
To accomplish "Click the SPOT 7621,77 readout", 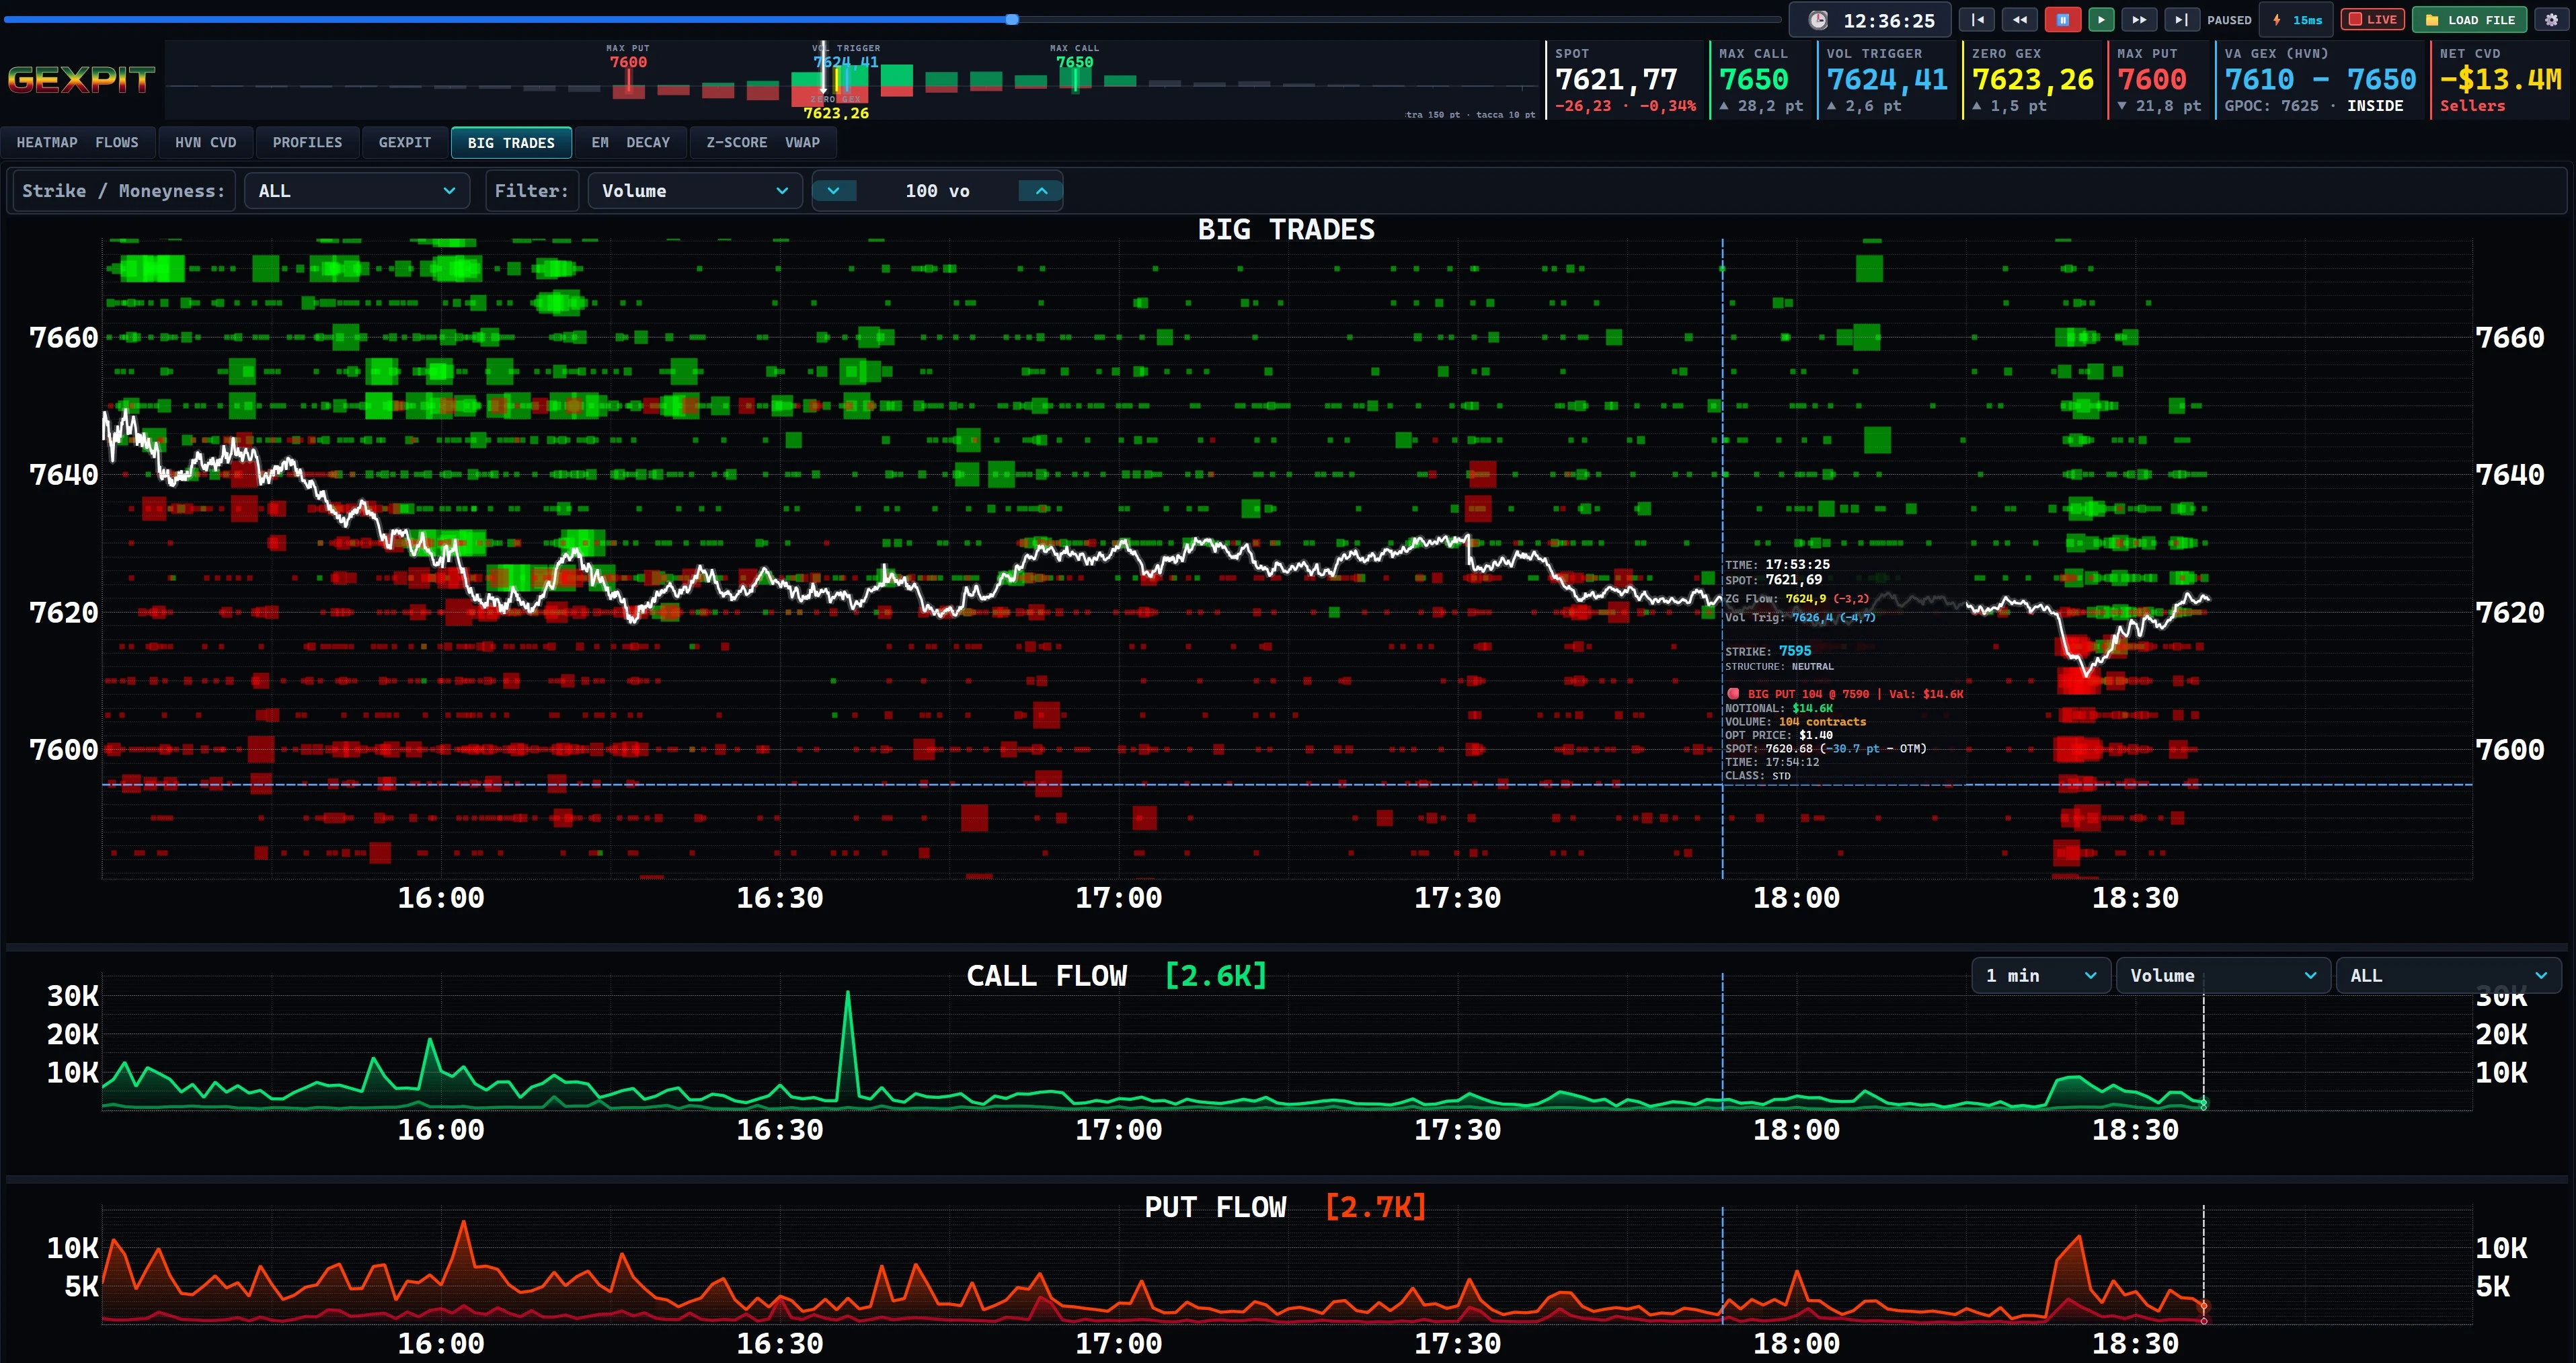I will coord(1625,80).
